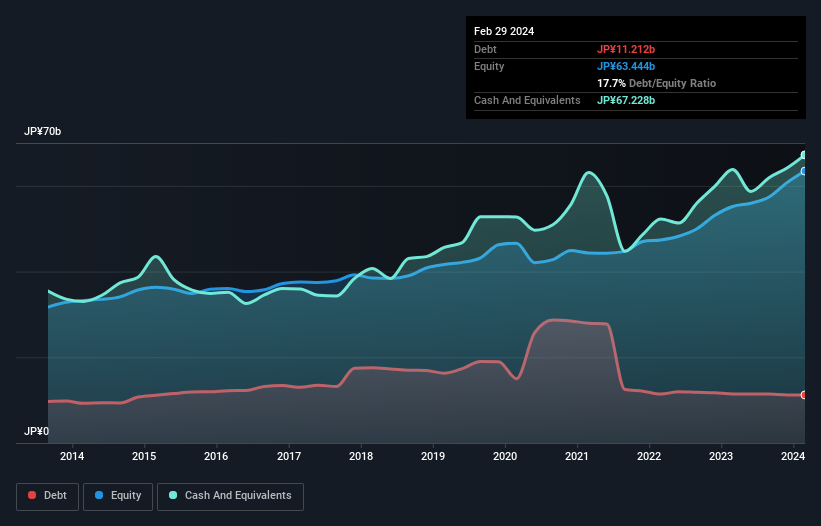Click the 2015 axis label

click(144, 456)
